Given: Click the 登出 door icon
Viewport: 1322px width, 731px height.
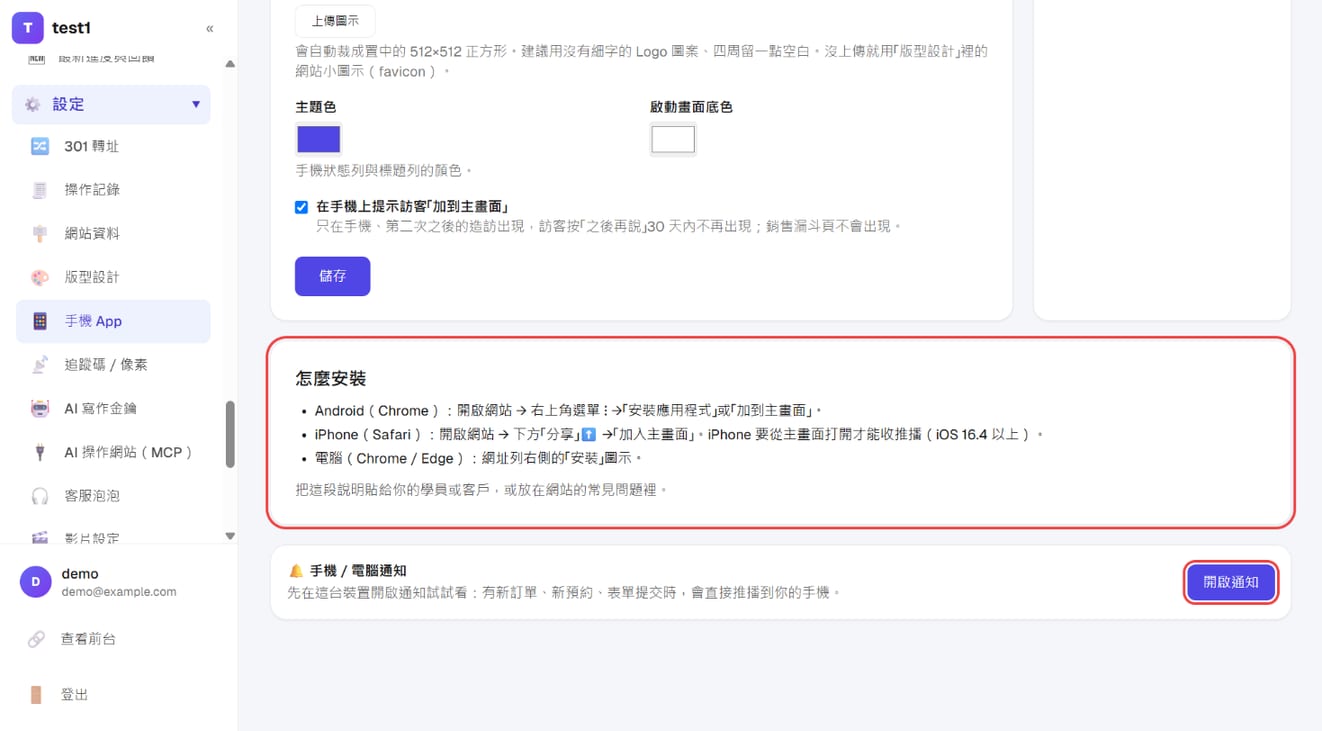Looking at the screenshot, I should (36, 695).
